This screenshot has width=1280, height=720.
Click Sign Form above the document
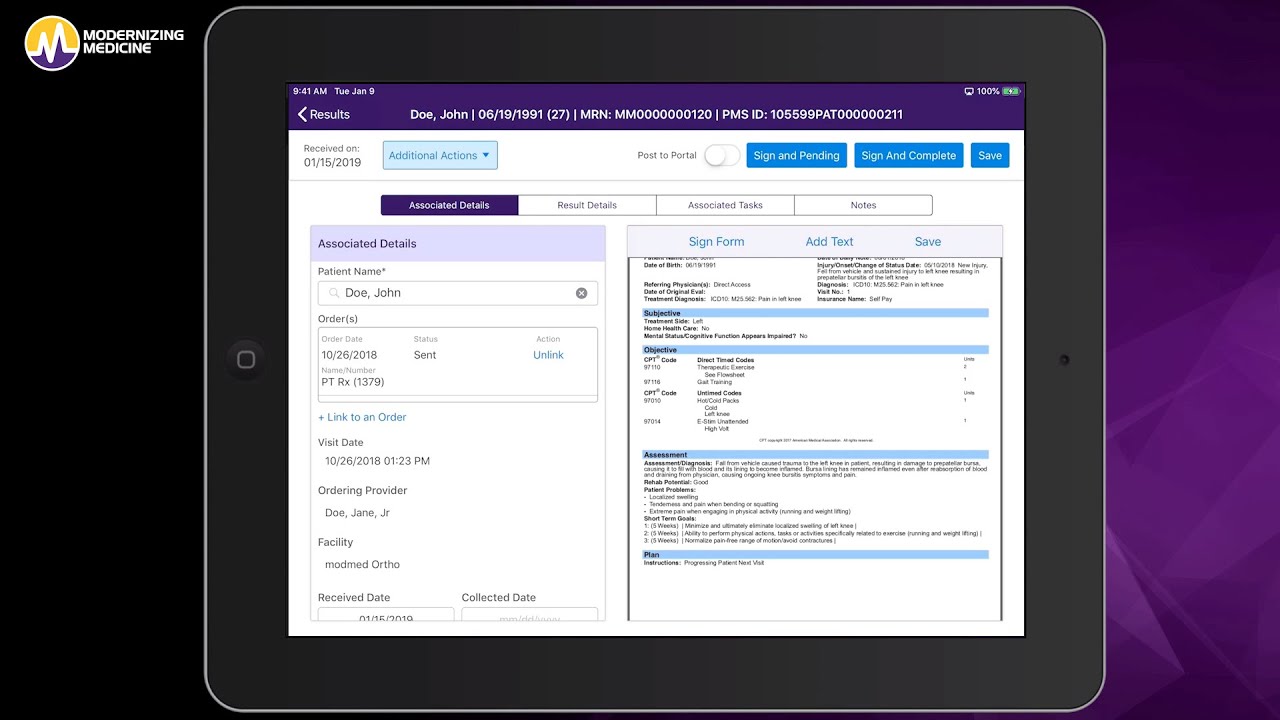coord(716,242)
